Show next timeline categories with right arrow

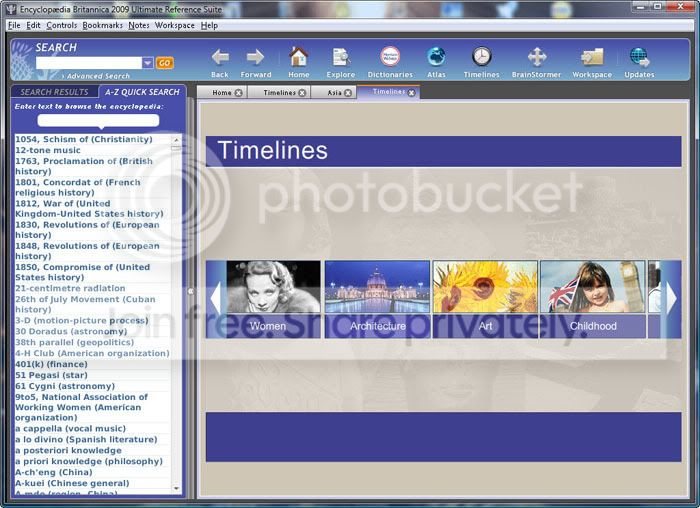coord(671,298)
